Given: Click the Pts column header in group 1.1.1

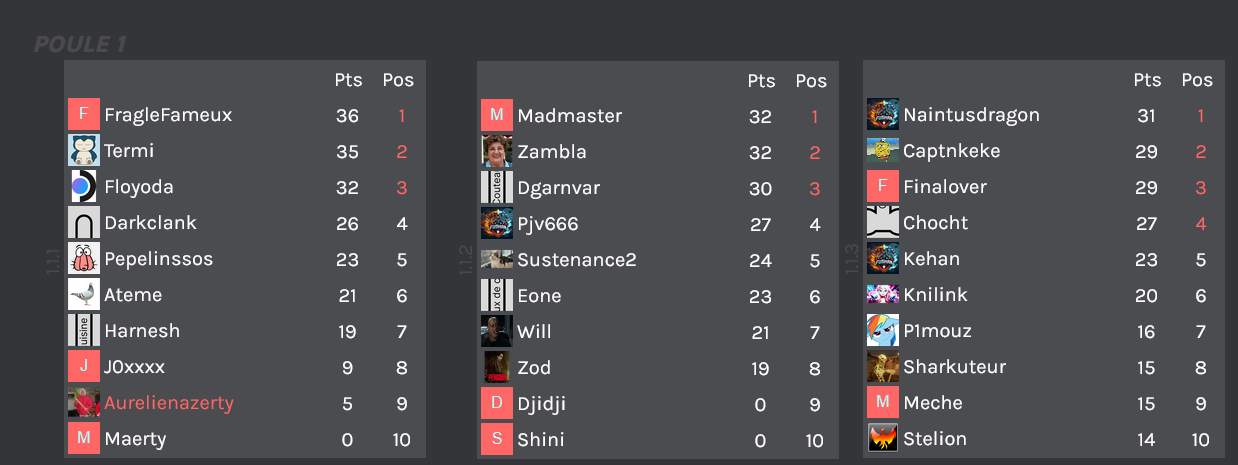Looking at the screenshot, I should [x=348, y=80].
